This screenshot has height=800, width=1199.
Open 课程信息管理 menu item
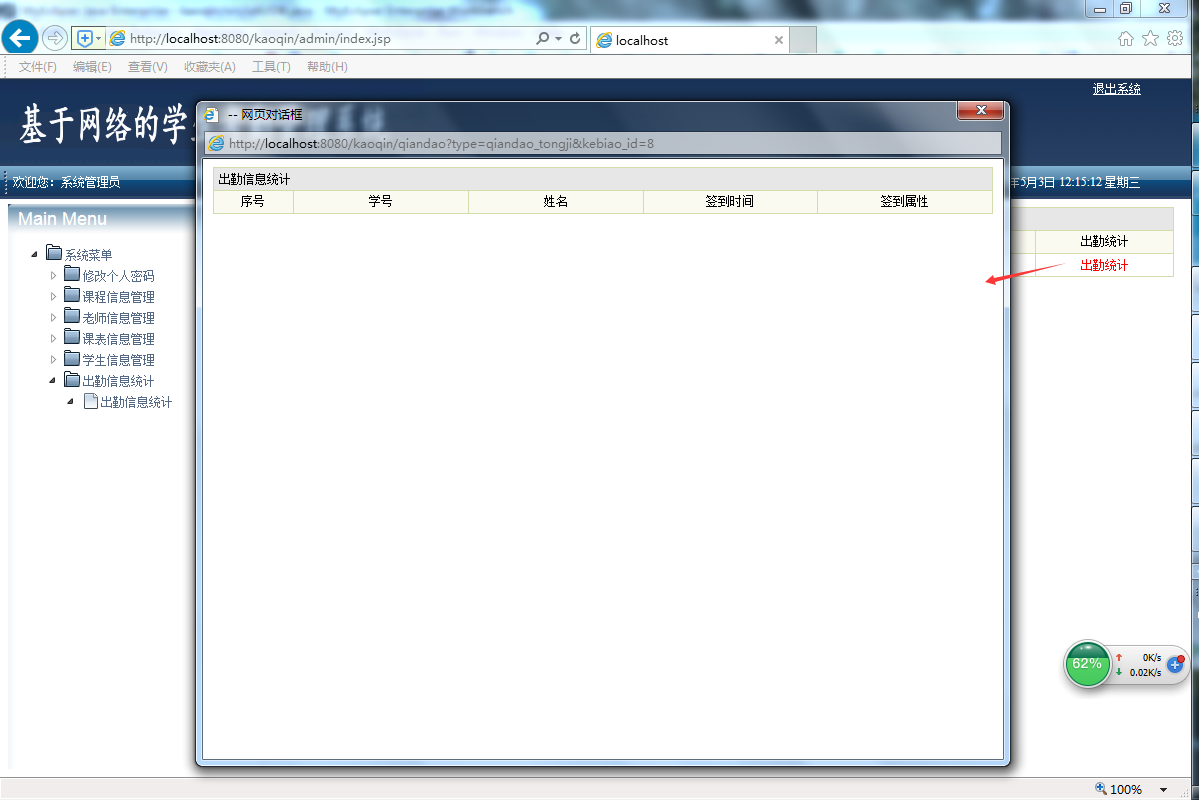pos(119,297)
